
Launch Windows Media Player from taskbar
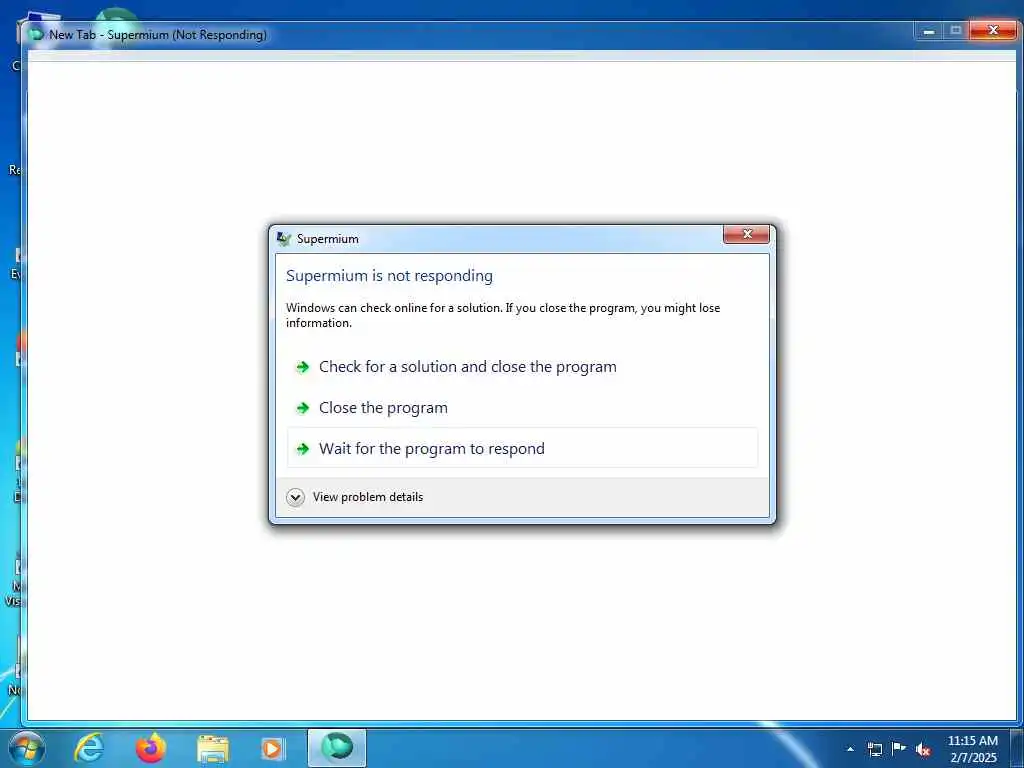coord(272,749)
